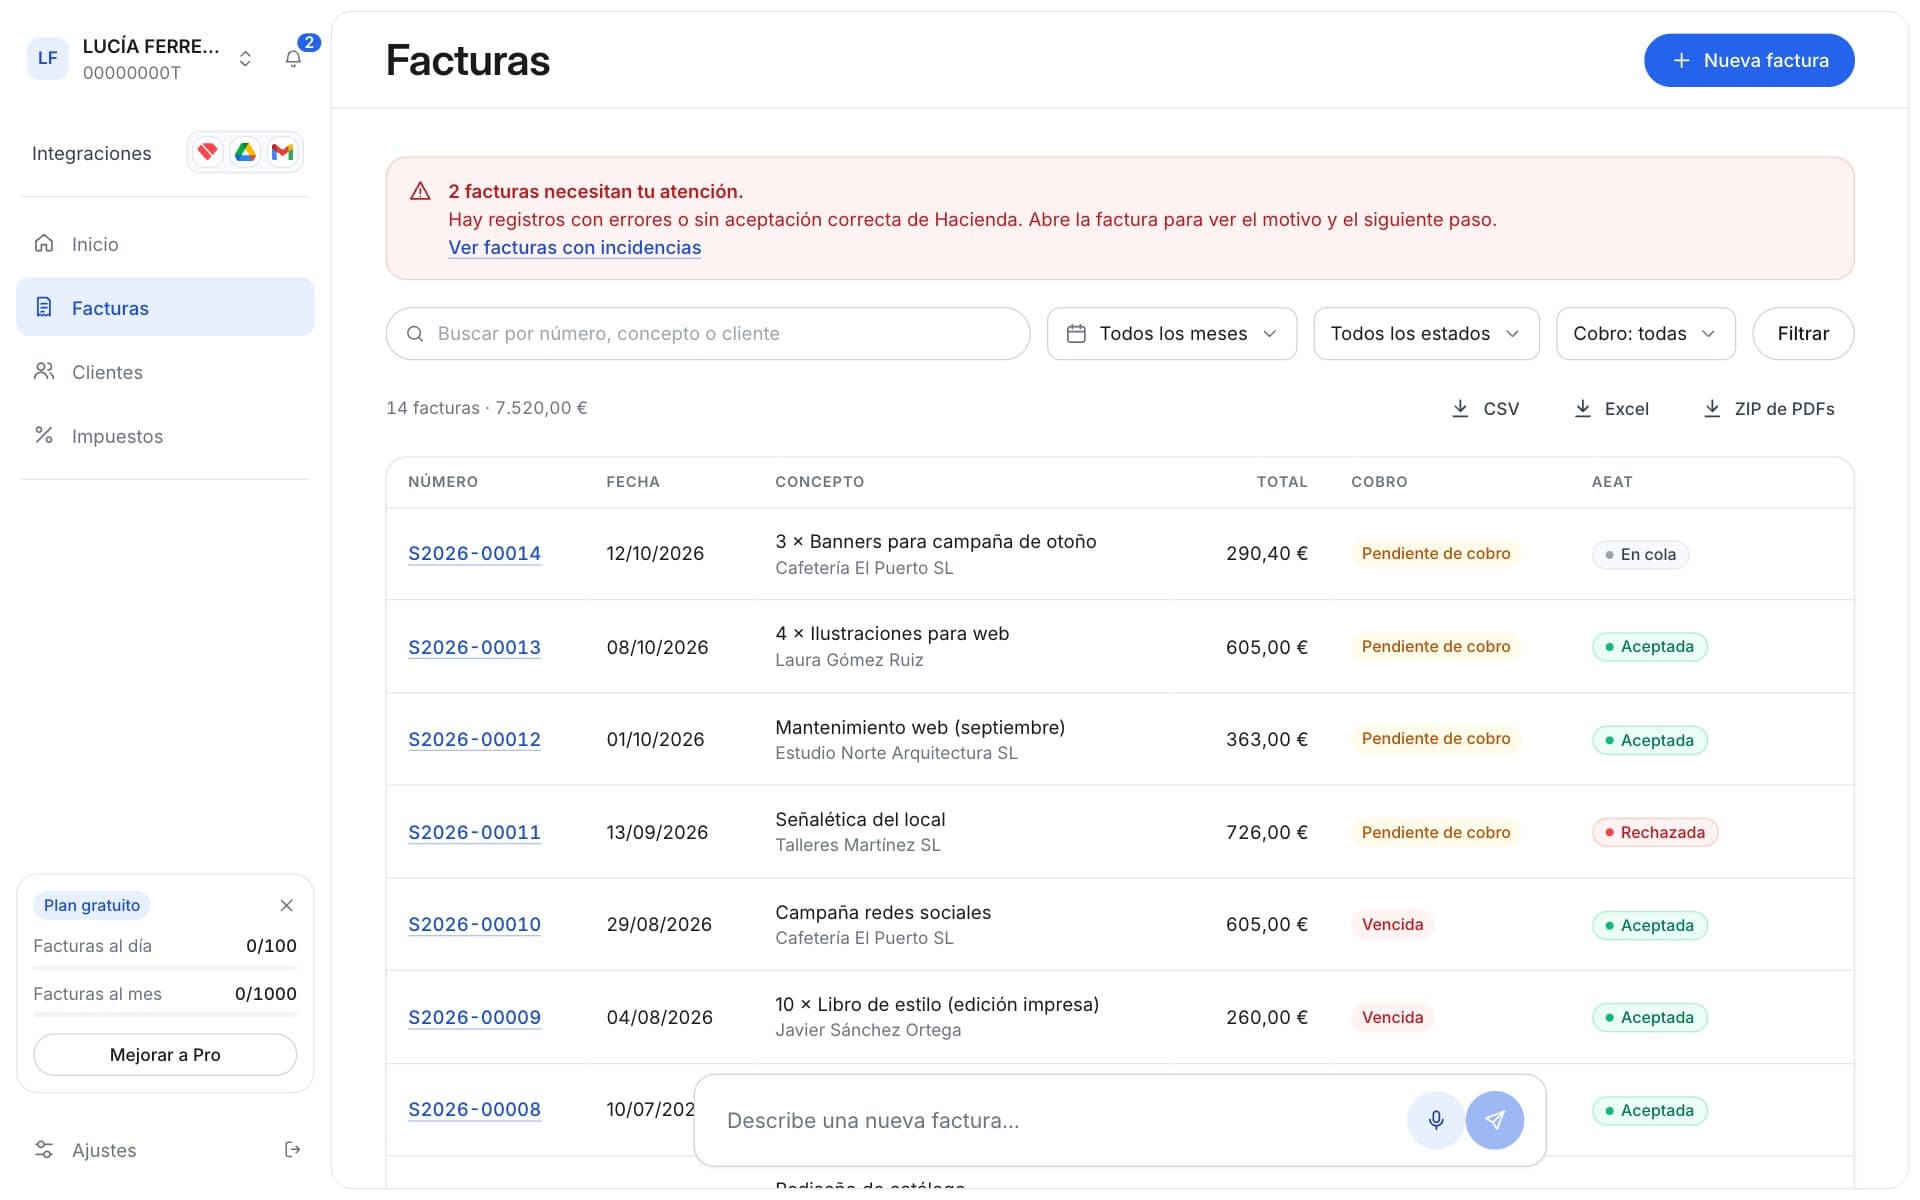
Task: Open Ver facturas con incidencias link
Action: 574,247
